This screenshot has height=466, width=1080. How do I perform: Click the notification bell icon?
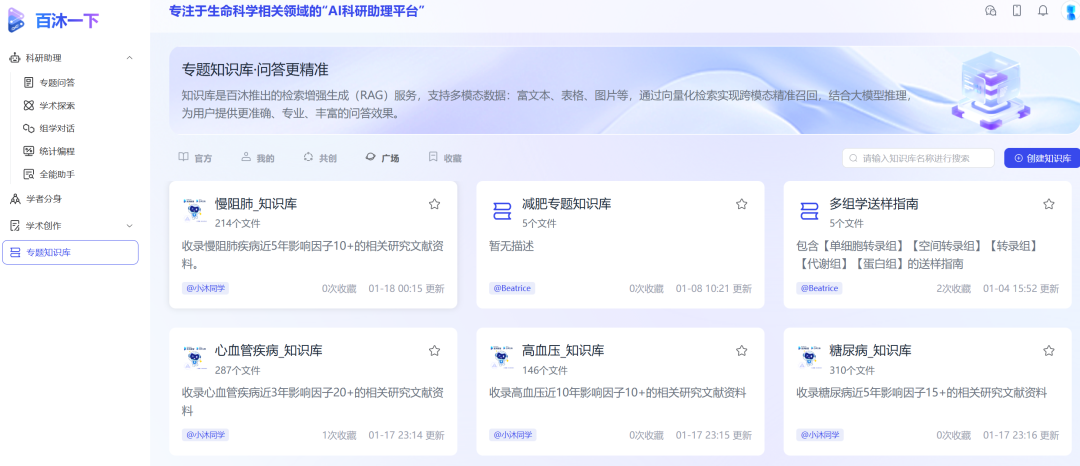1043,10
